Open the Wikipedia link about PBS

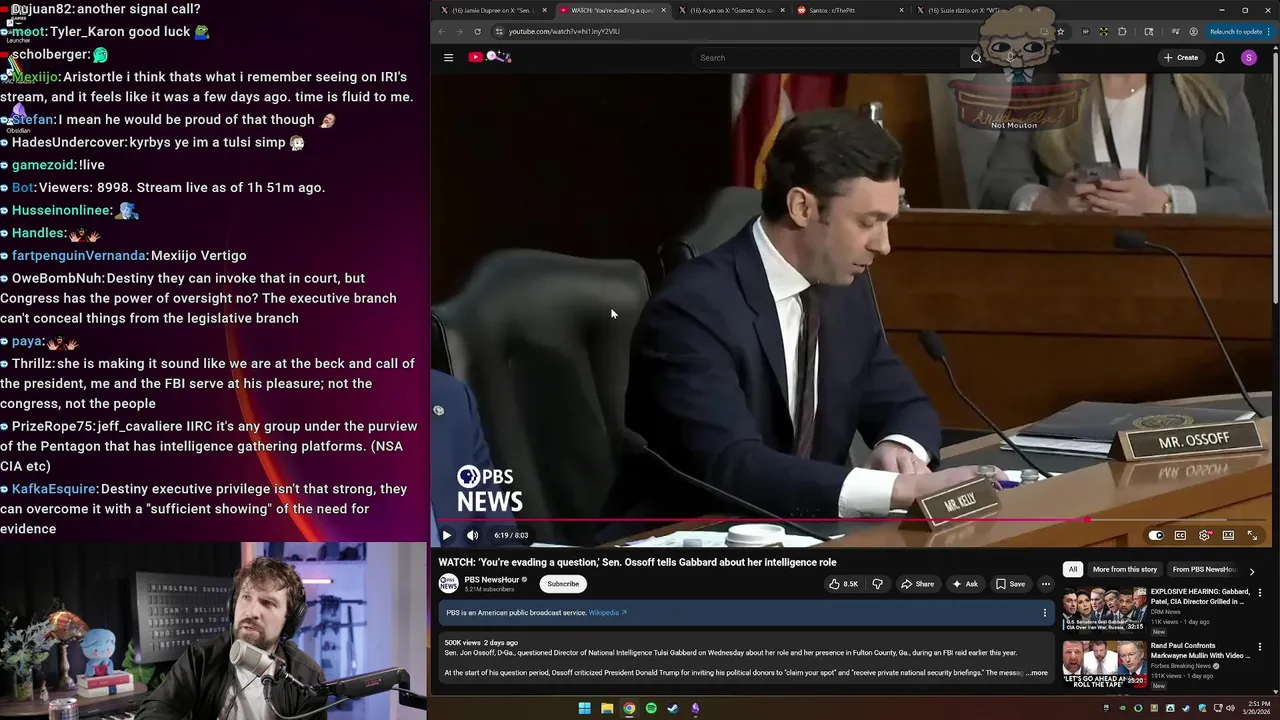607,613
